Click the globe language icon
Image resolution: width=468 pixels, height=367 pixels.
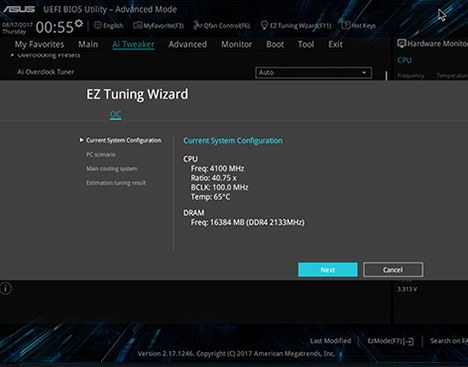98,25
